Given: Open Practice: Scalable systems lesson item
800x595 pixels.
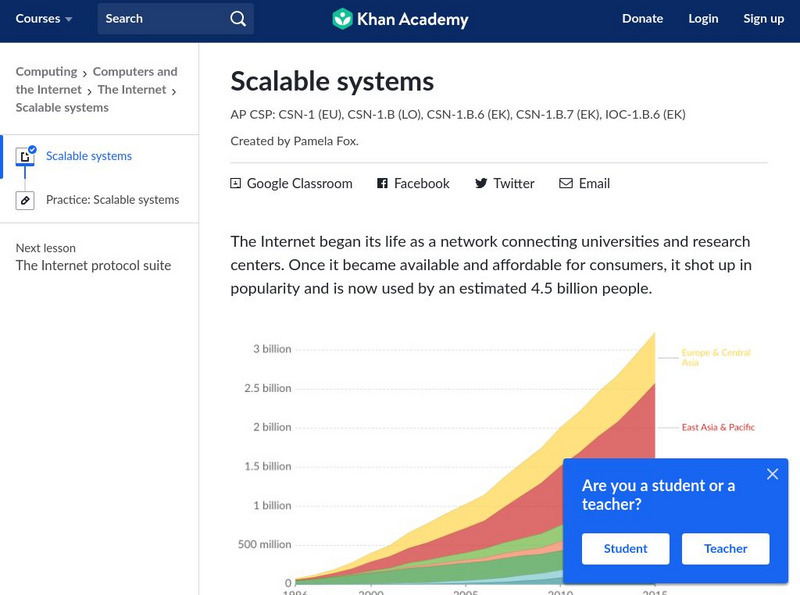Looking at the screenshot, I should 112,200.
